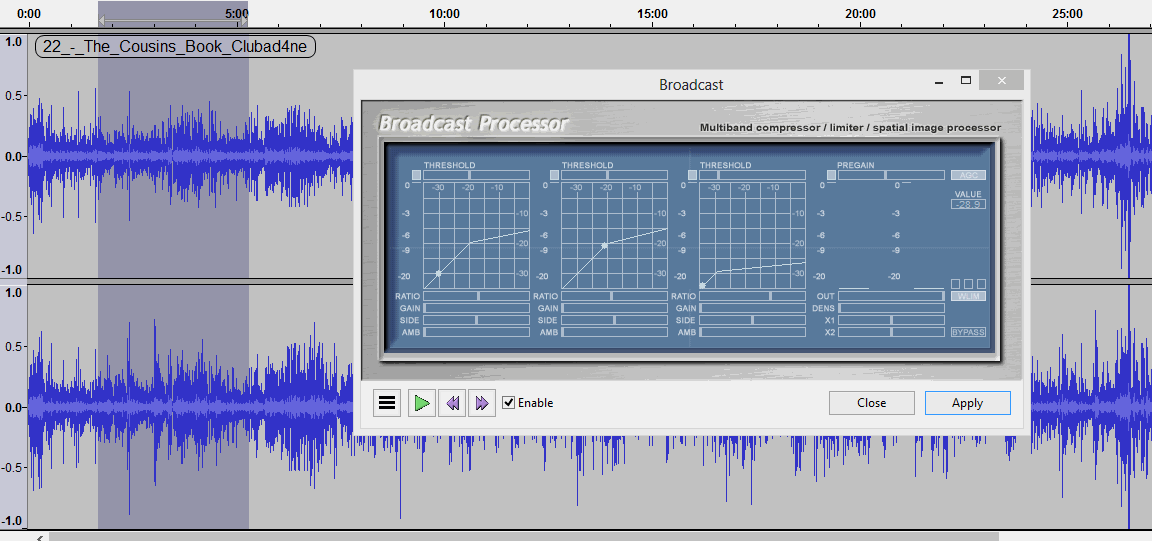This screenshot has width=1152, height=541.
Task: Toggle third band square button beside Threshold
Action: point(692,175)
